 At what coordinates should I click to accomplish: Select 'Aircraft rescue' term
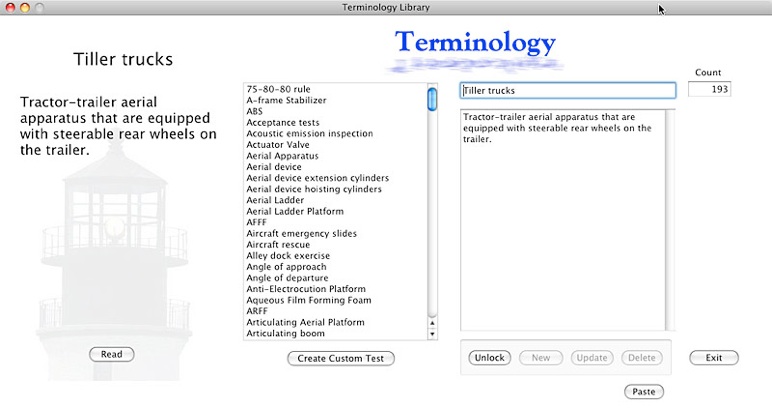point(278,245)
